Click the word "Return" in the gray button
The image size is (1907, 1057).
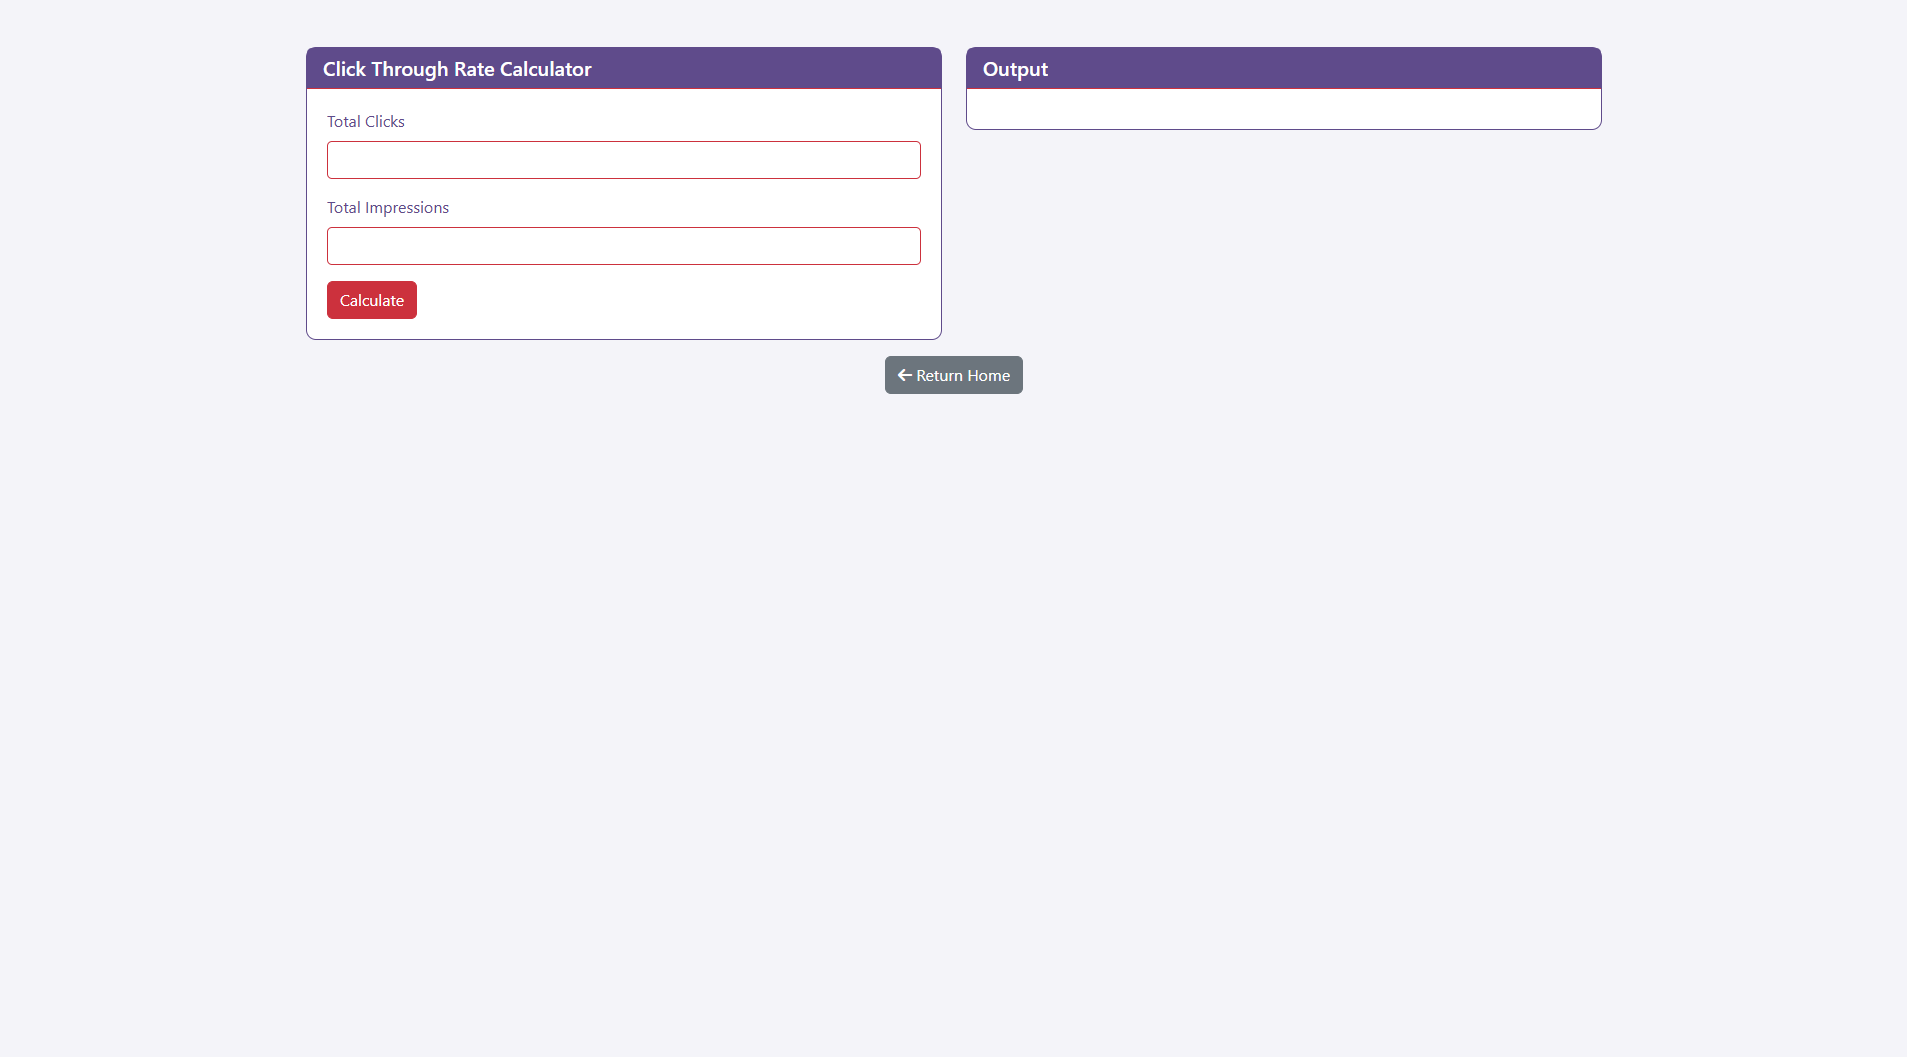coord(939,376)
